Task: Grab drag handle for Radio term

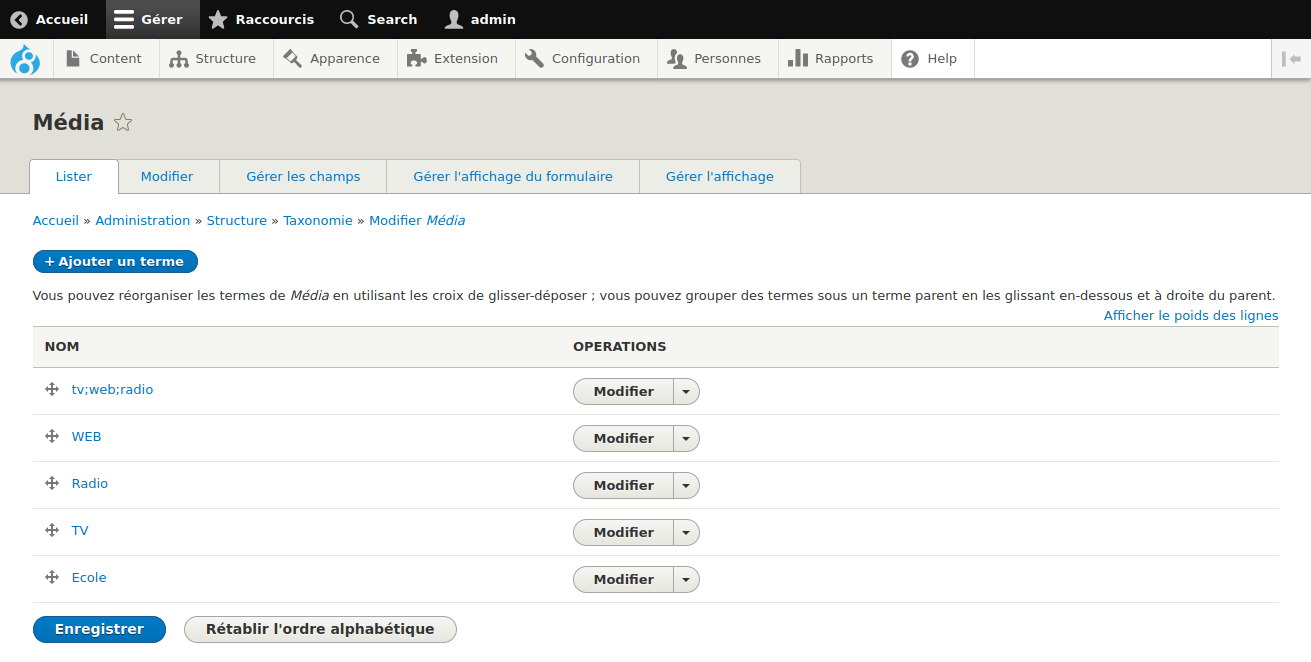Action: tap(52, 484)
